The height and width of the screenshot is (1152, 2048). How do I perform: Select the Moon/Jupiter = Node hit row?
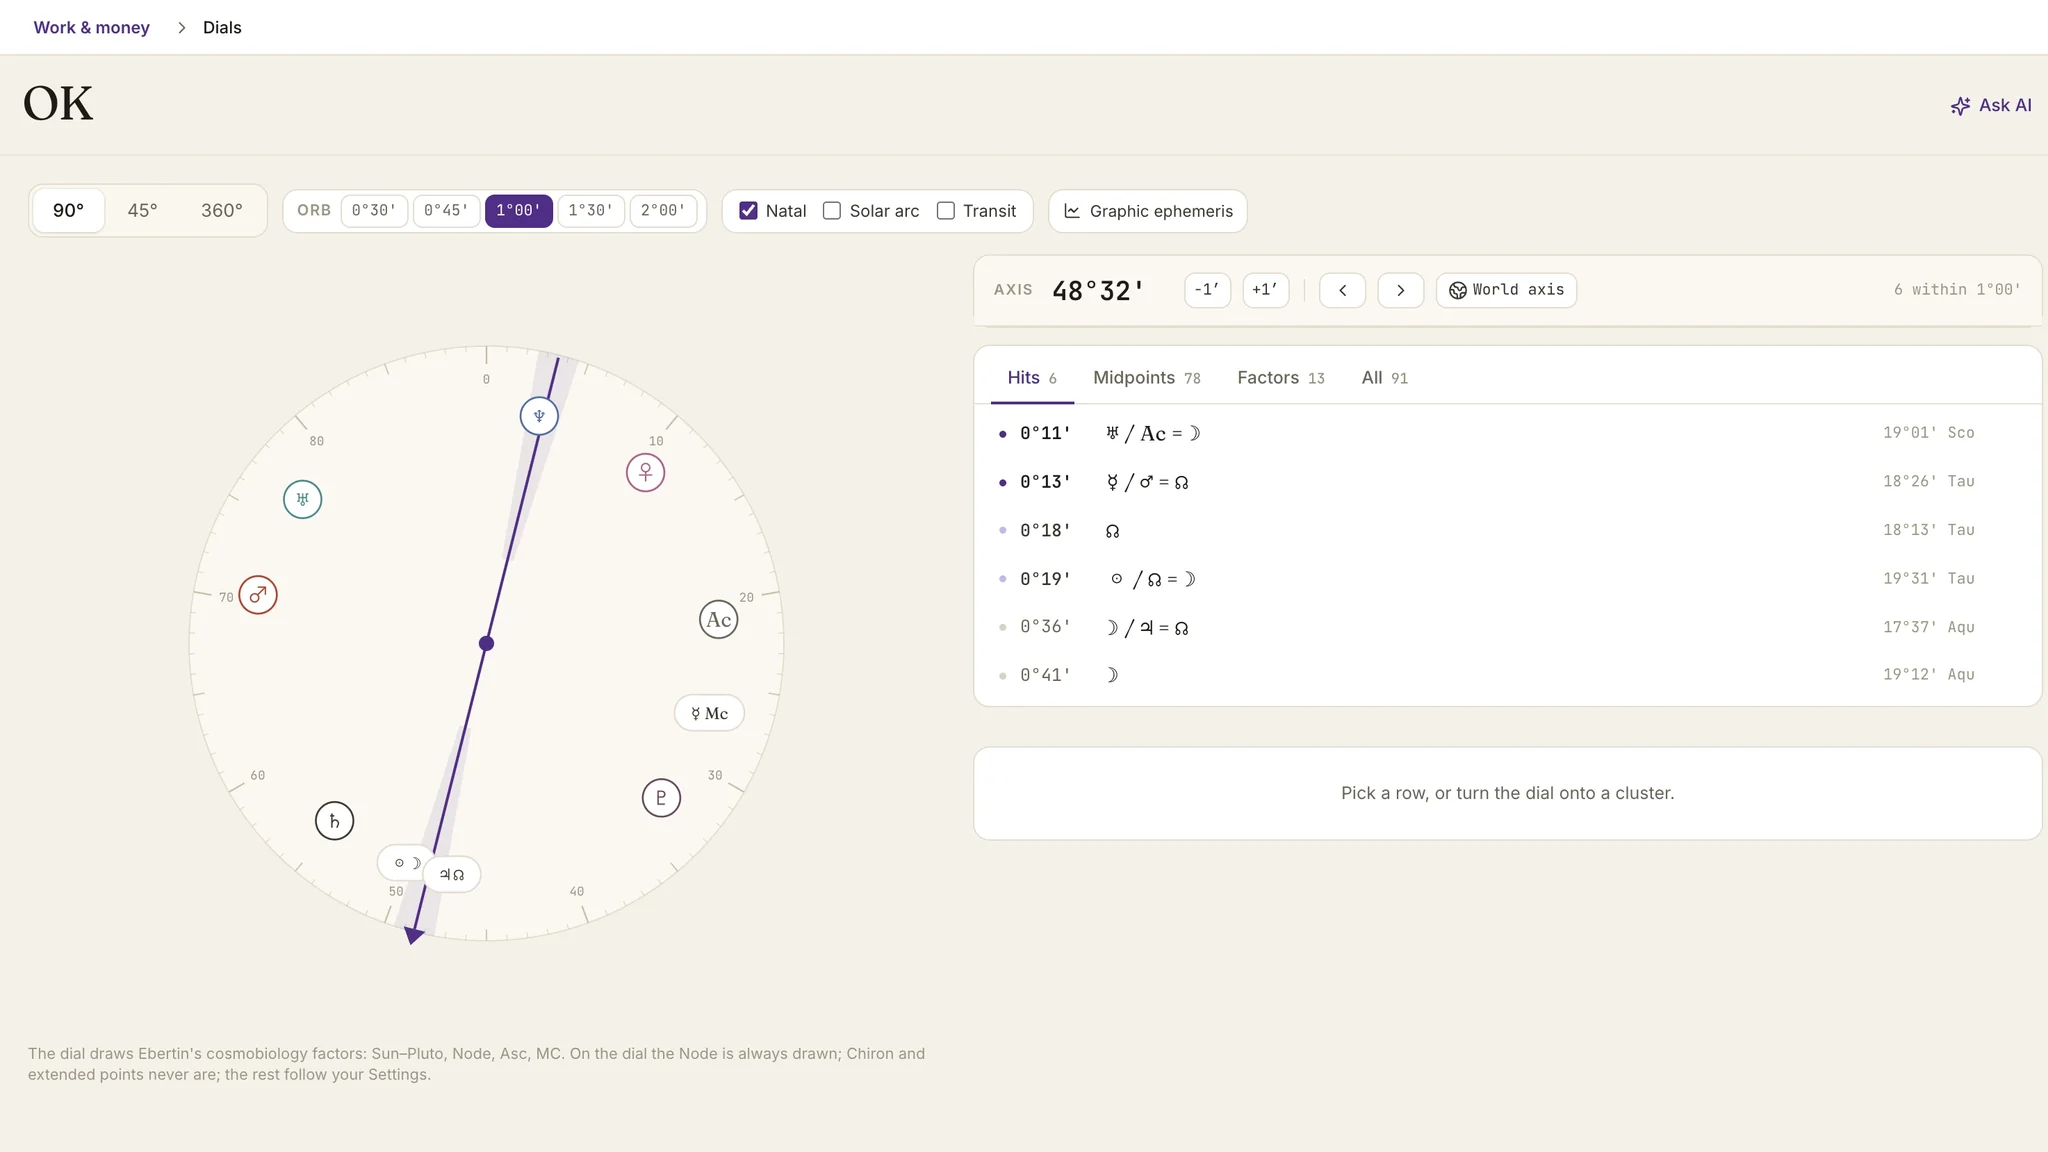tap(1508, 627)
